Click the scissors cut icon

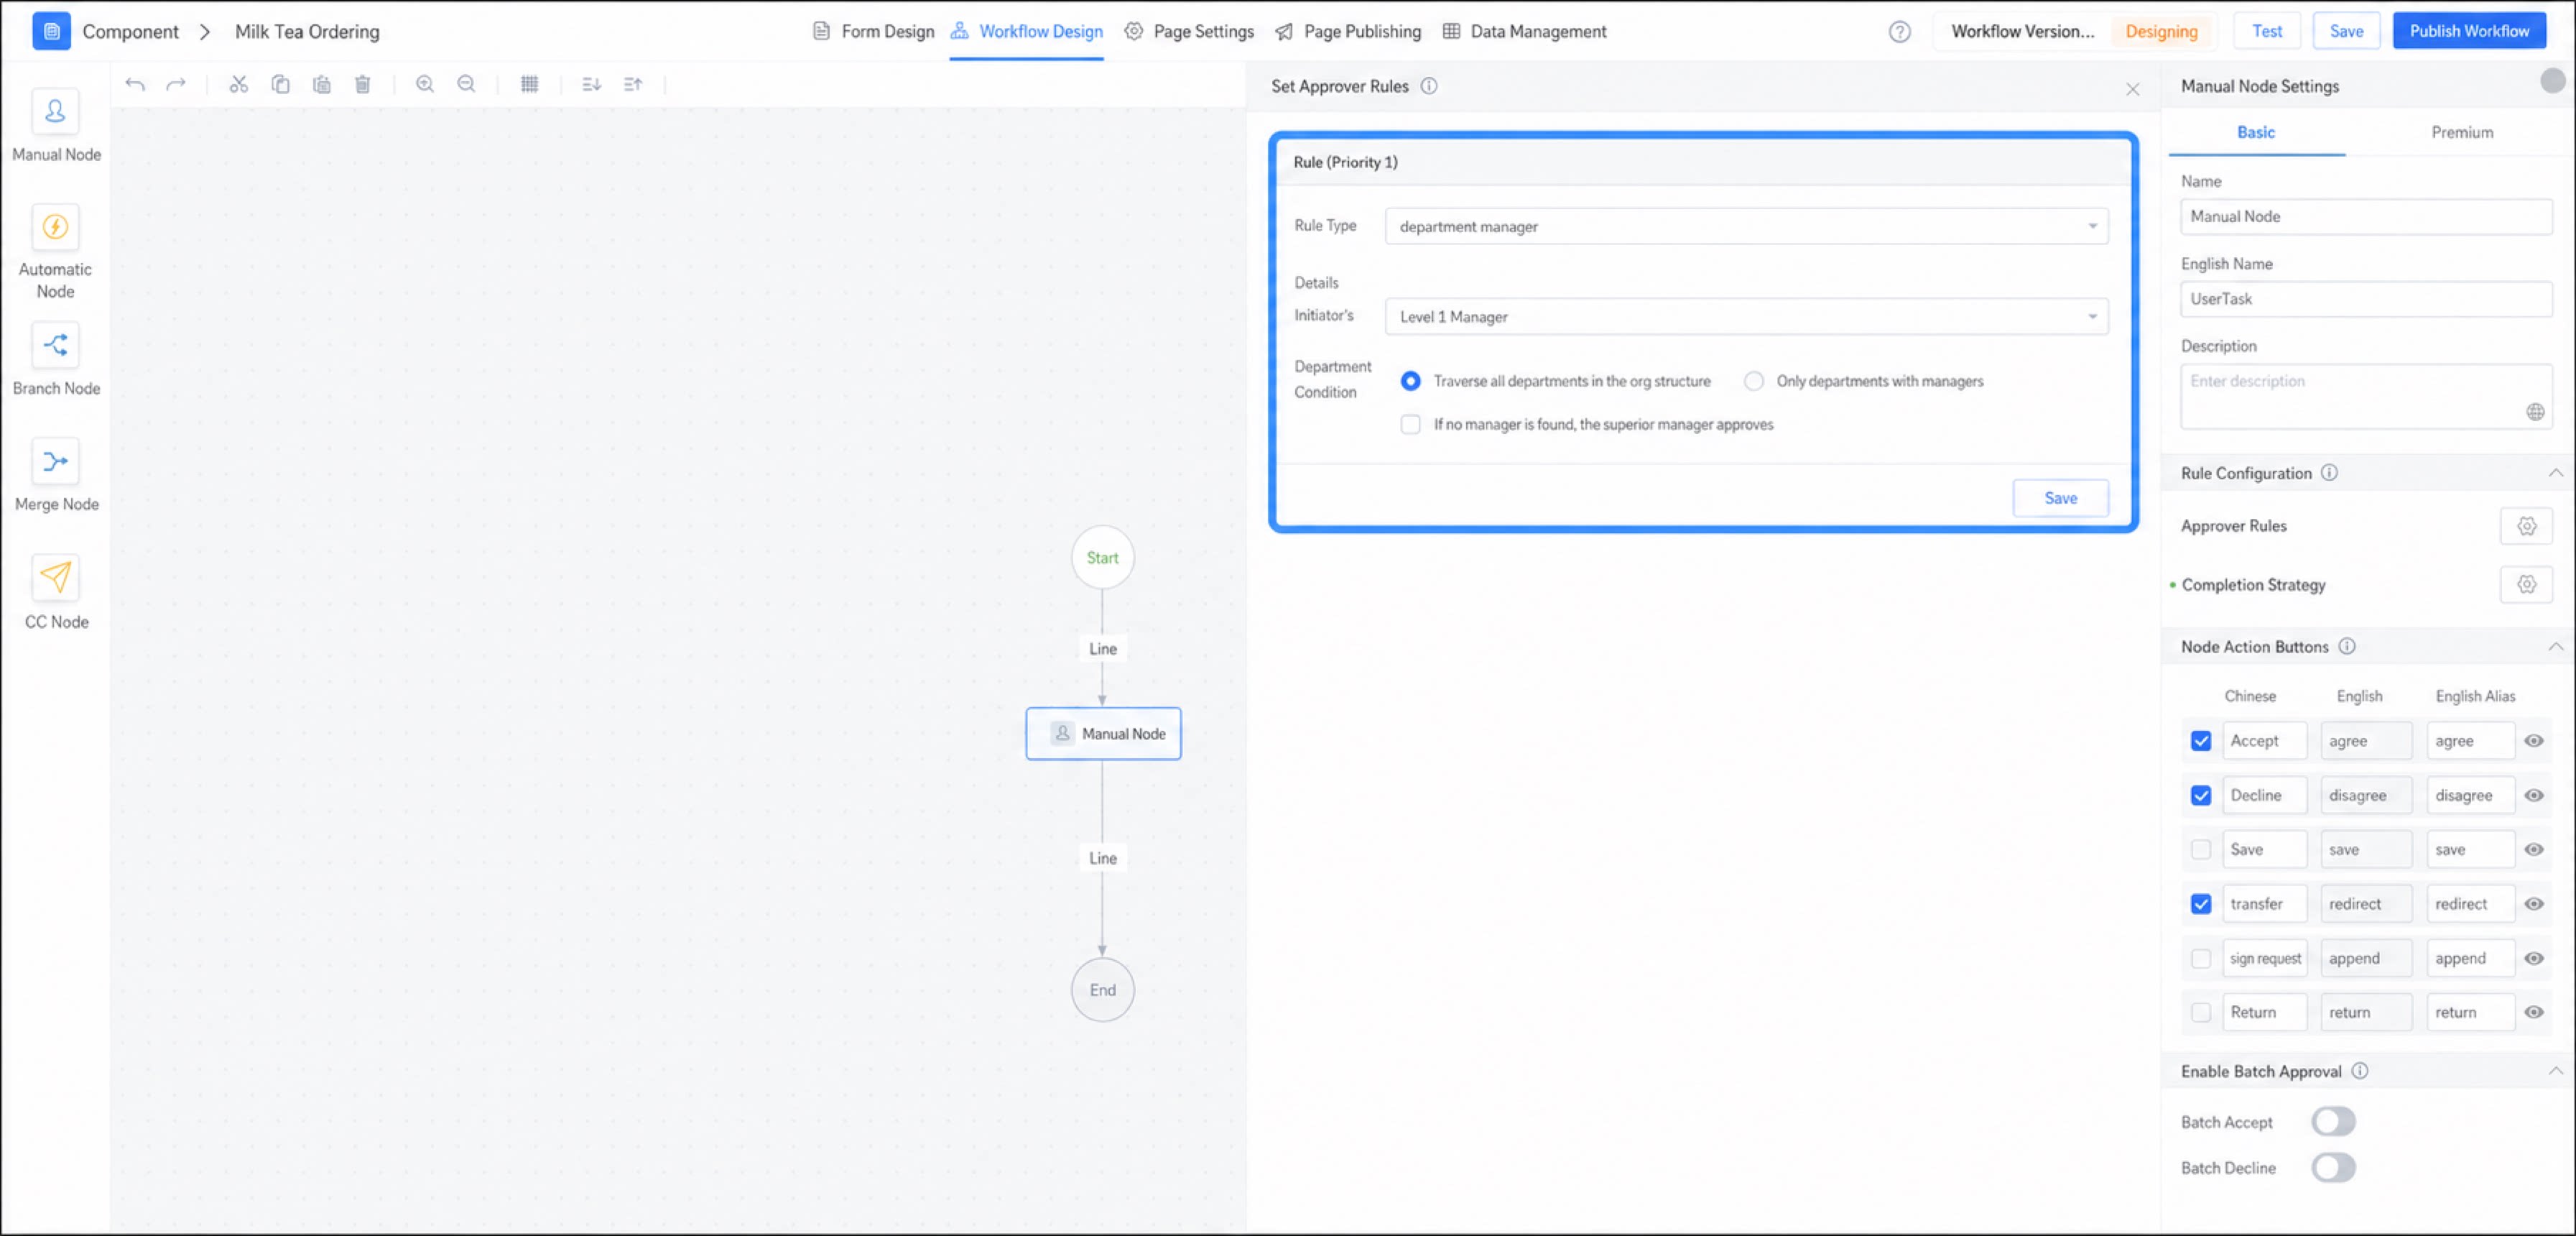pos(238,84)
